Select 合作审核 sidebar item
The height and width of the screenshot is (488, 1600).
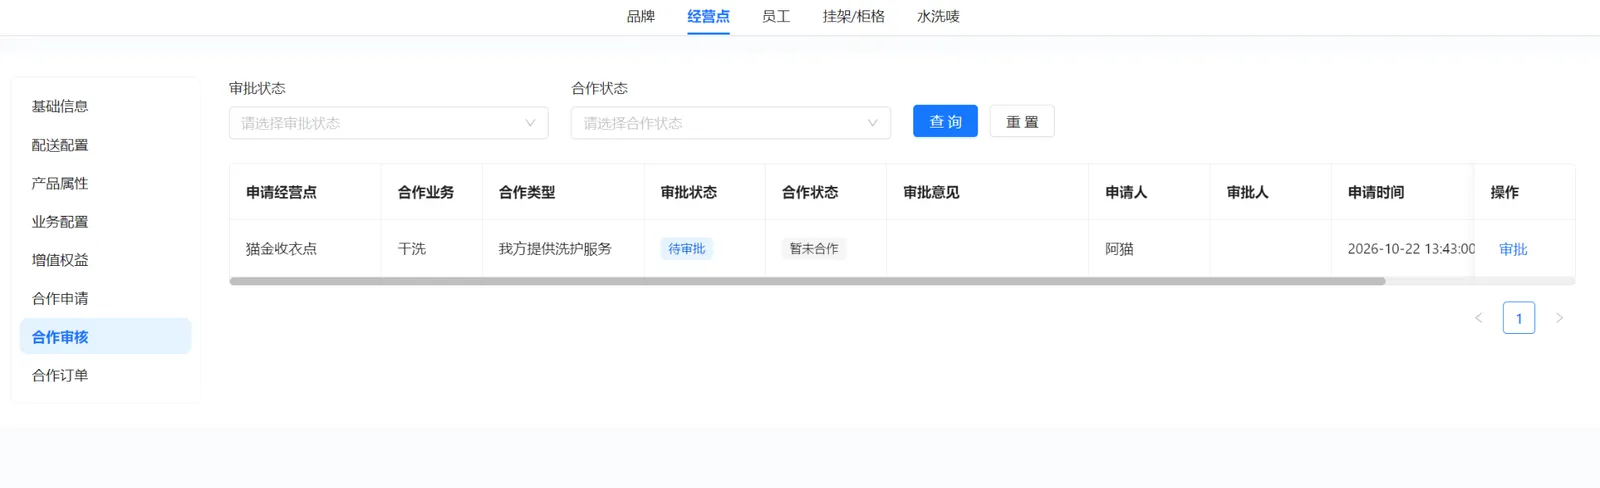pyautogui.click(x=105, y=337)
